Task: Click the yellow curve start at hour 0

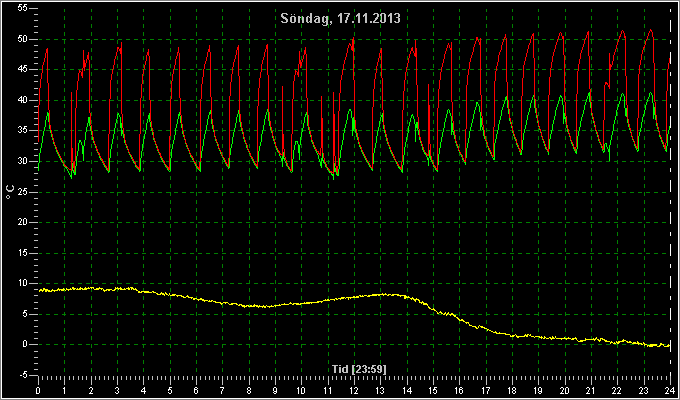Action: click(39, 290)
